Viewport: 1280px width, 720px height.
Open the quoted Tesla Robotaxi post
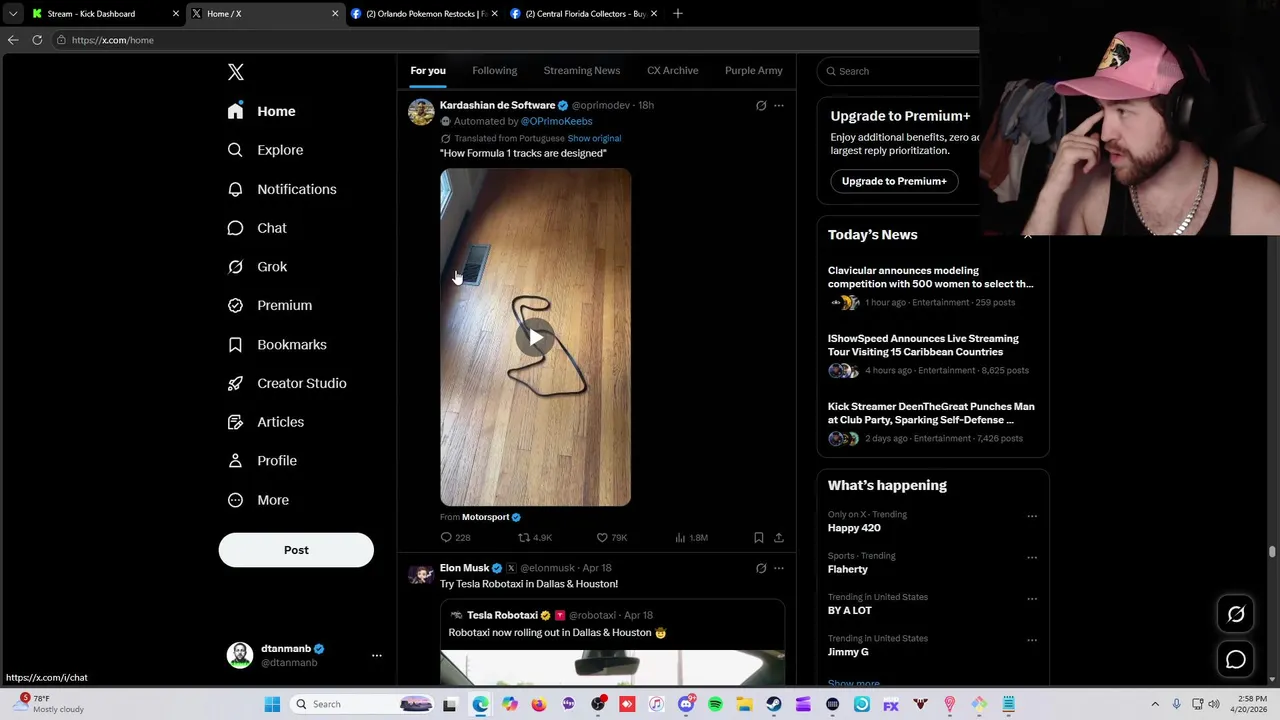pos(612,642)
